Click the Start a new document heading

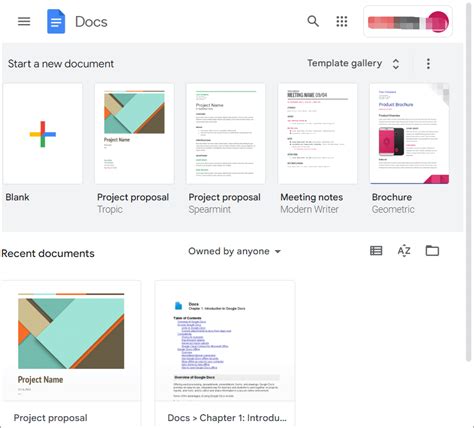pyautogui.click(x=61, y=64)
